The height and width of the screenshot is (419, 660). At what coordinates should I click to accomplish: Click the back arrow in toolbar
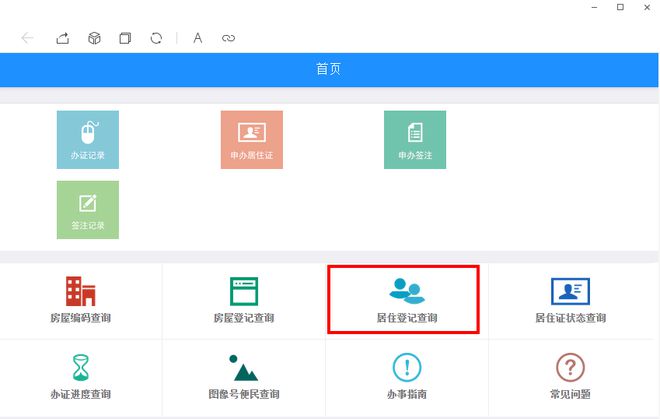click(x=27, y=38)
